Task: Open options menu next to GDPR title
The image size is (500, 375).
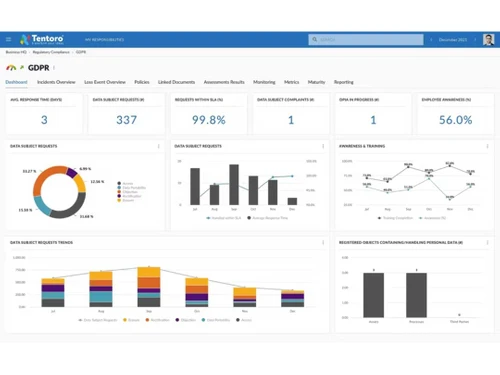Action: (54, 68)
